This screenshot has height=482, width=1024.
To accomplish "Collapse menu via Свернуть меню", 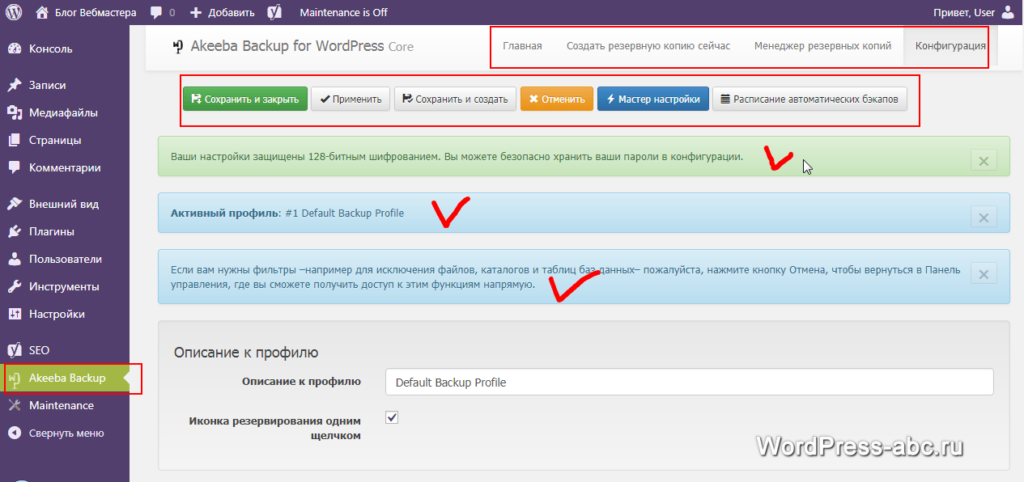I will coord(65,433).
